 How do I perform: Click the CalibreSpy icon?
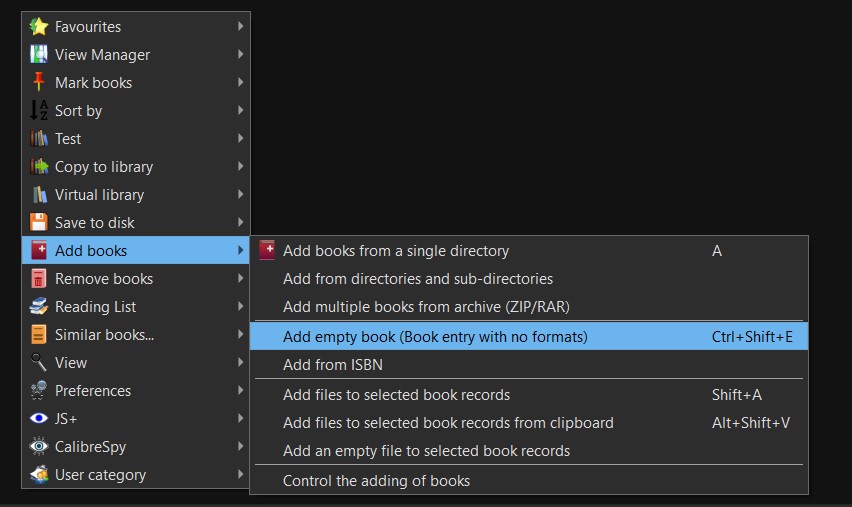[39, 447]
